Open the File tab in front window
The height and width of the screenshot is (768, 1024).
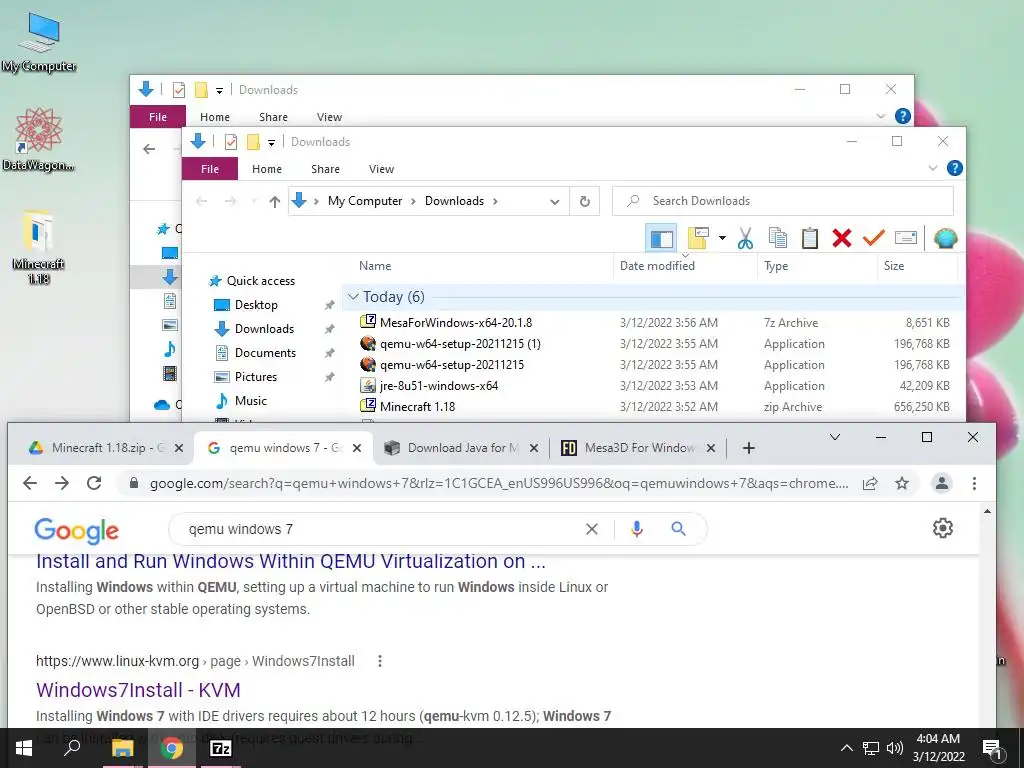(210, 168)
